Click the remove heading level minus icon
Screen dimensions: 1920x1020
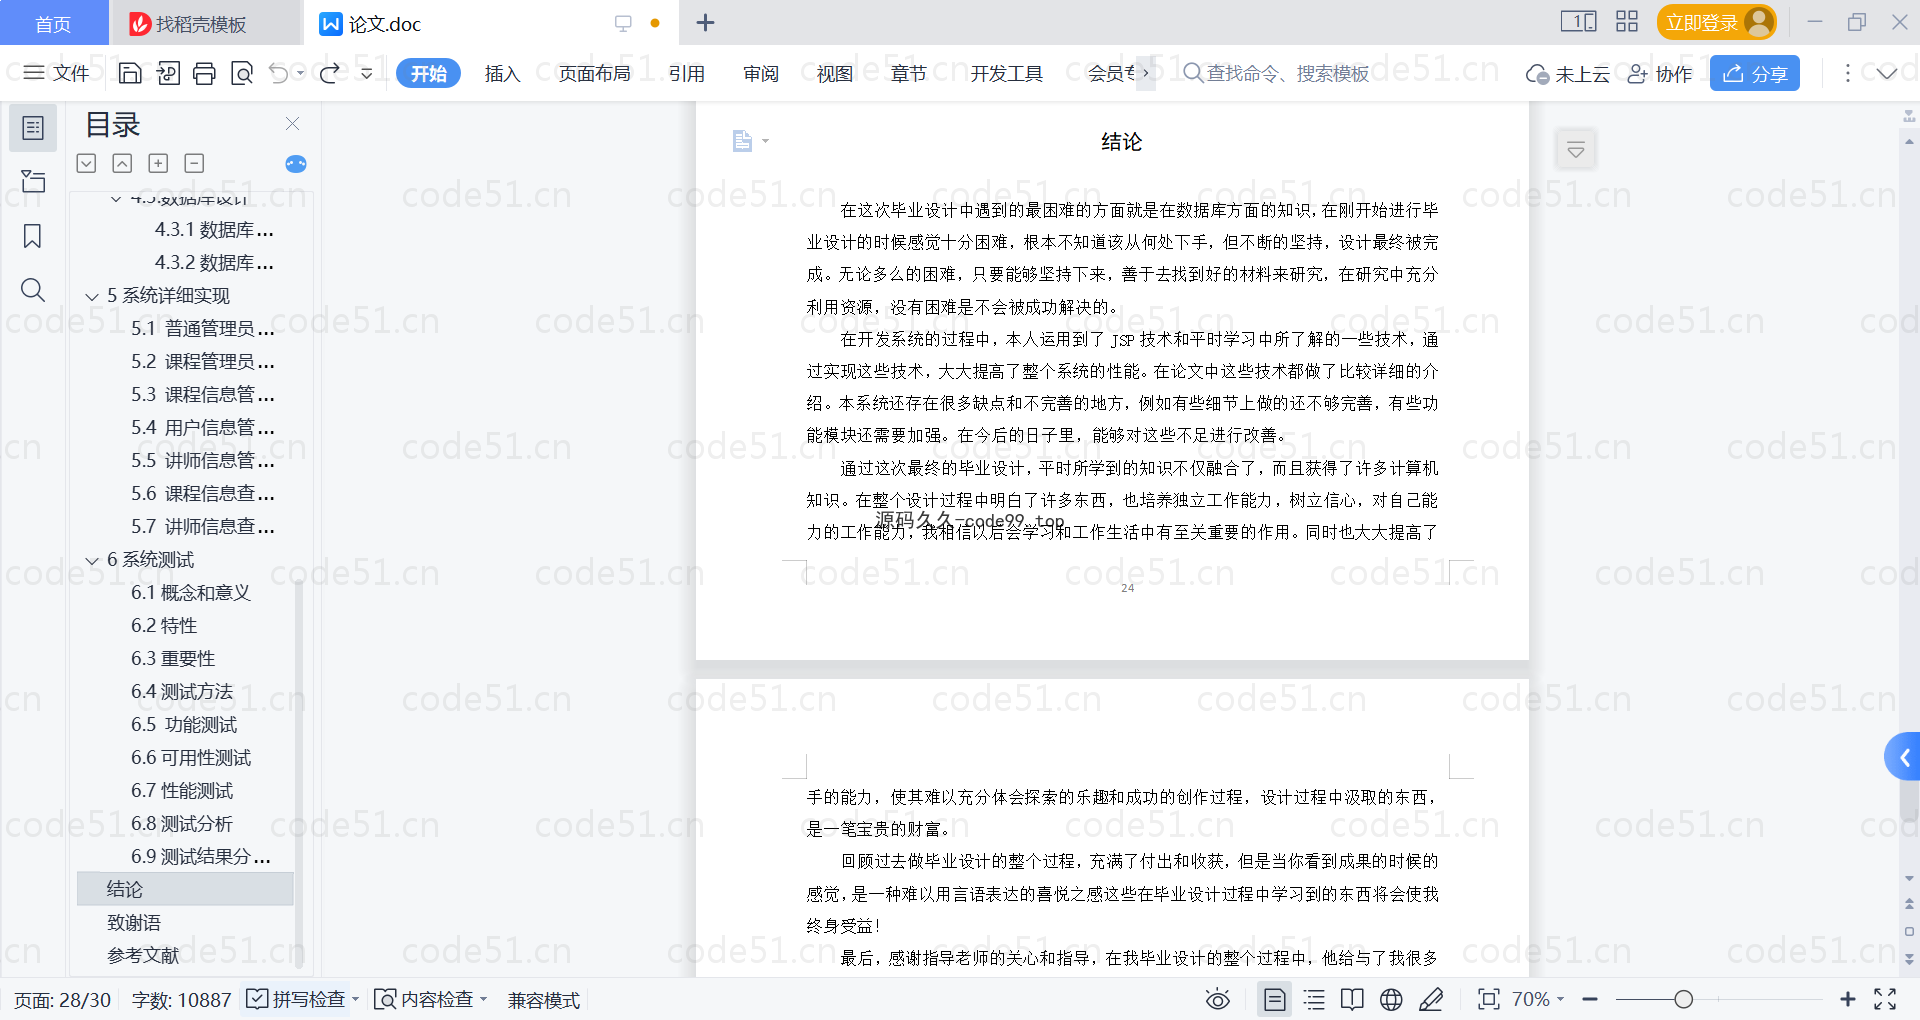coord(194,163)
